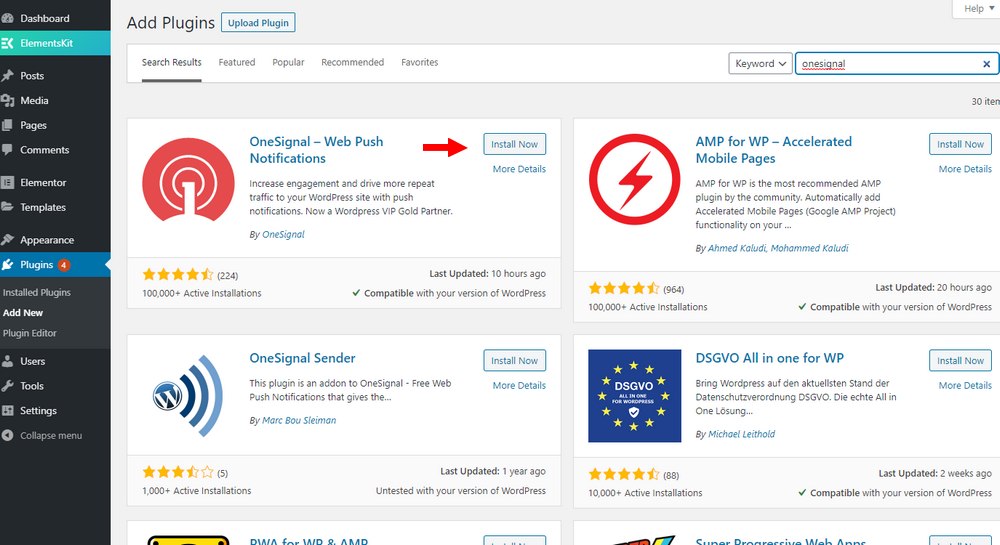Click the OneSignal red plugin logo

pyautogui.click(x=188, y=182)
